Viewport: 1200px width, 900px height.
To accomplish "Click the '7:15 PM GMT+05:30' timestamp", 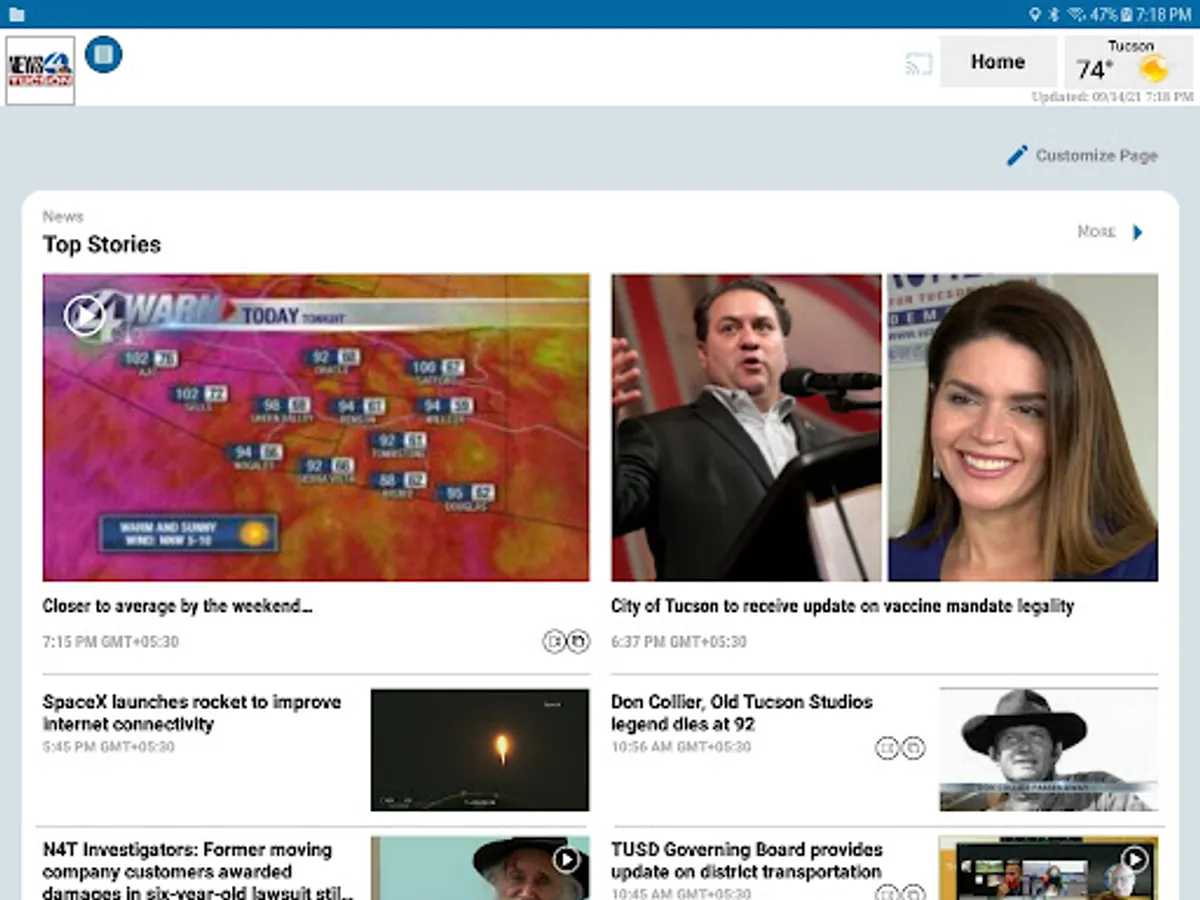I will click(111, 642).
